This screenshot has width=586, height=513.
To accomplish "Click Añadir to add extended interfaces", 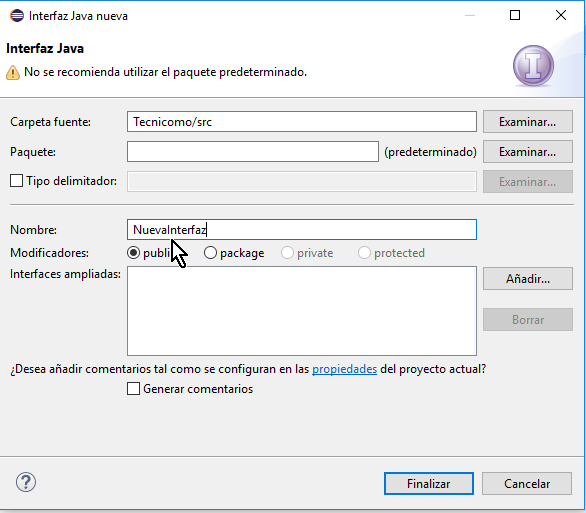I will (x=527, y=278).
